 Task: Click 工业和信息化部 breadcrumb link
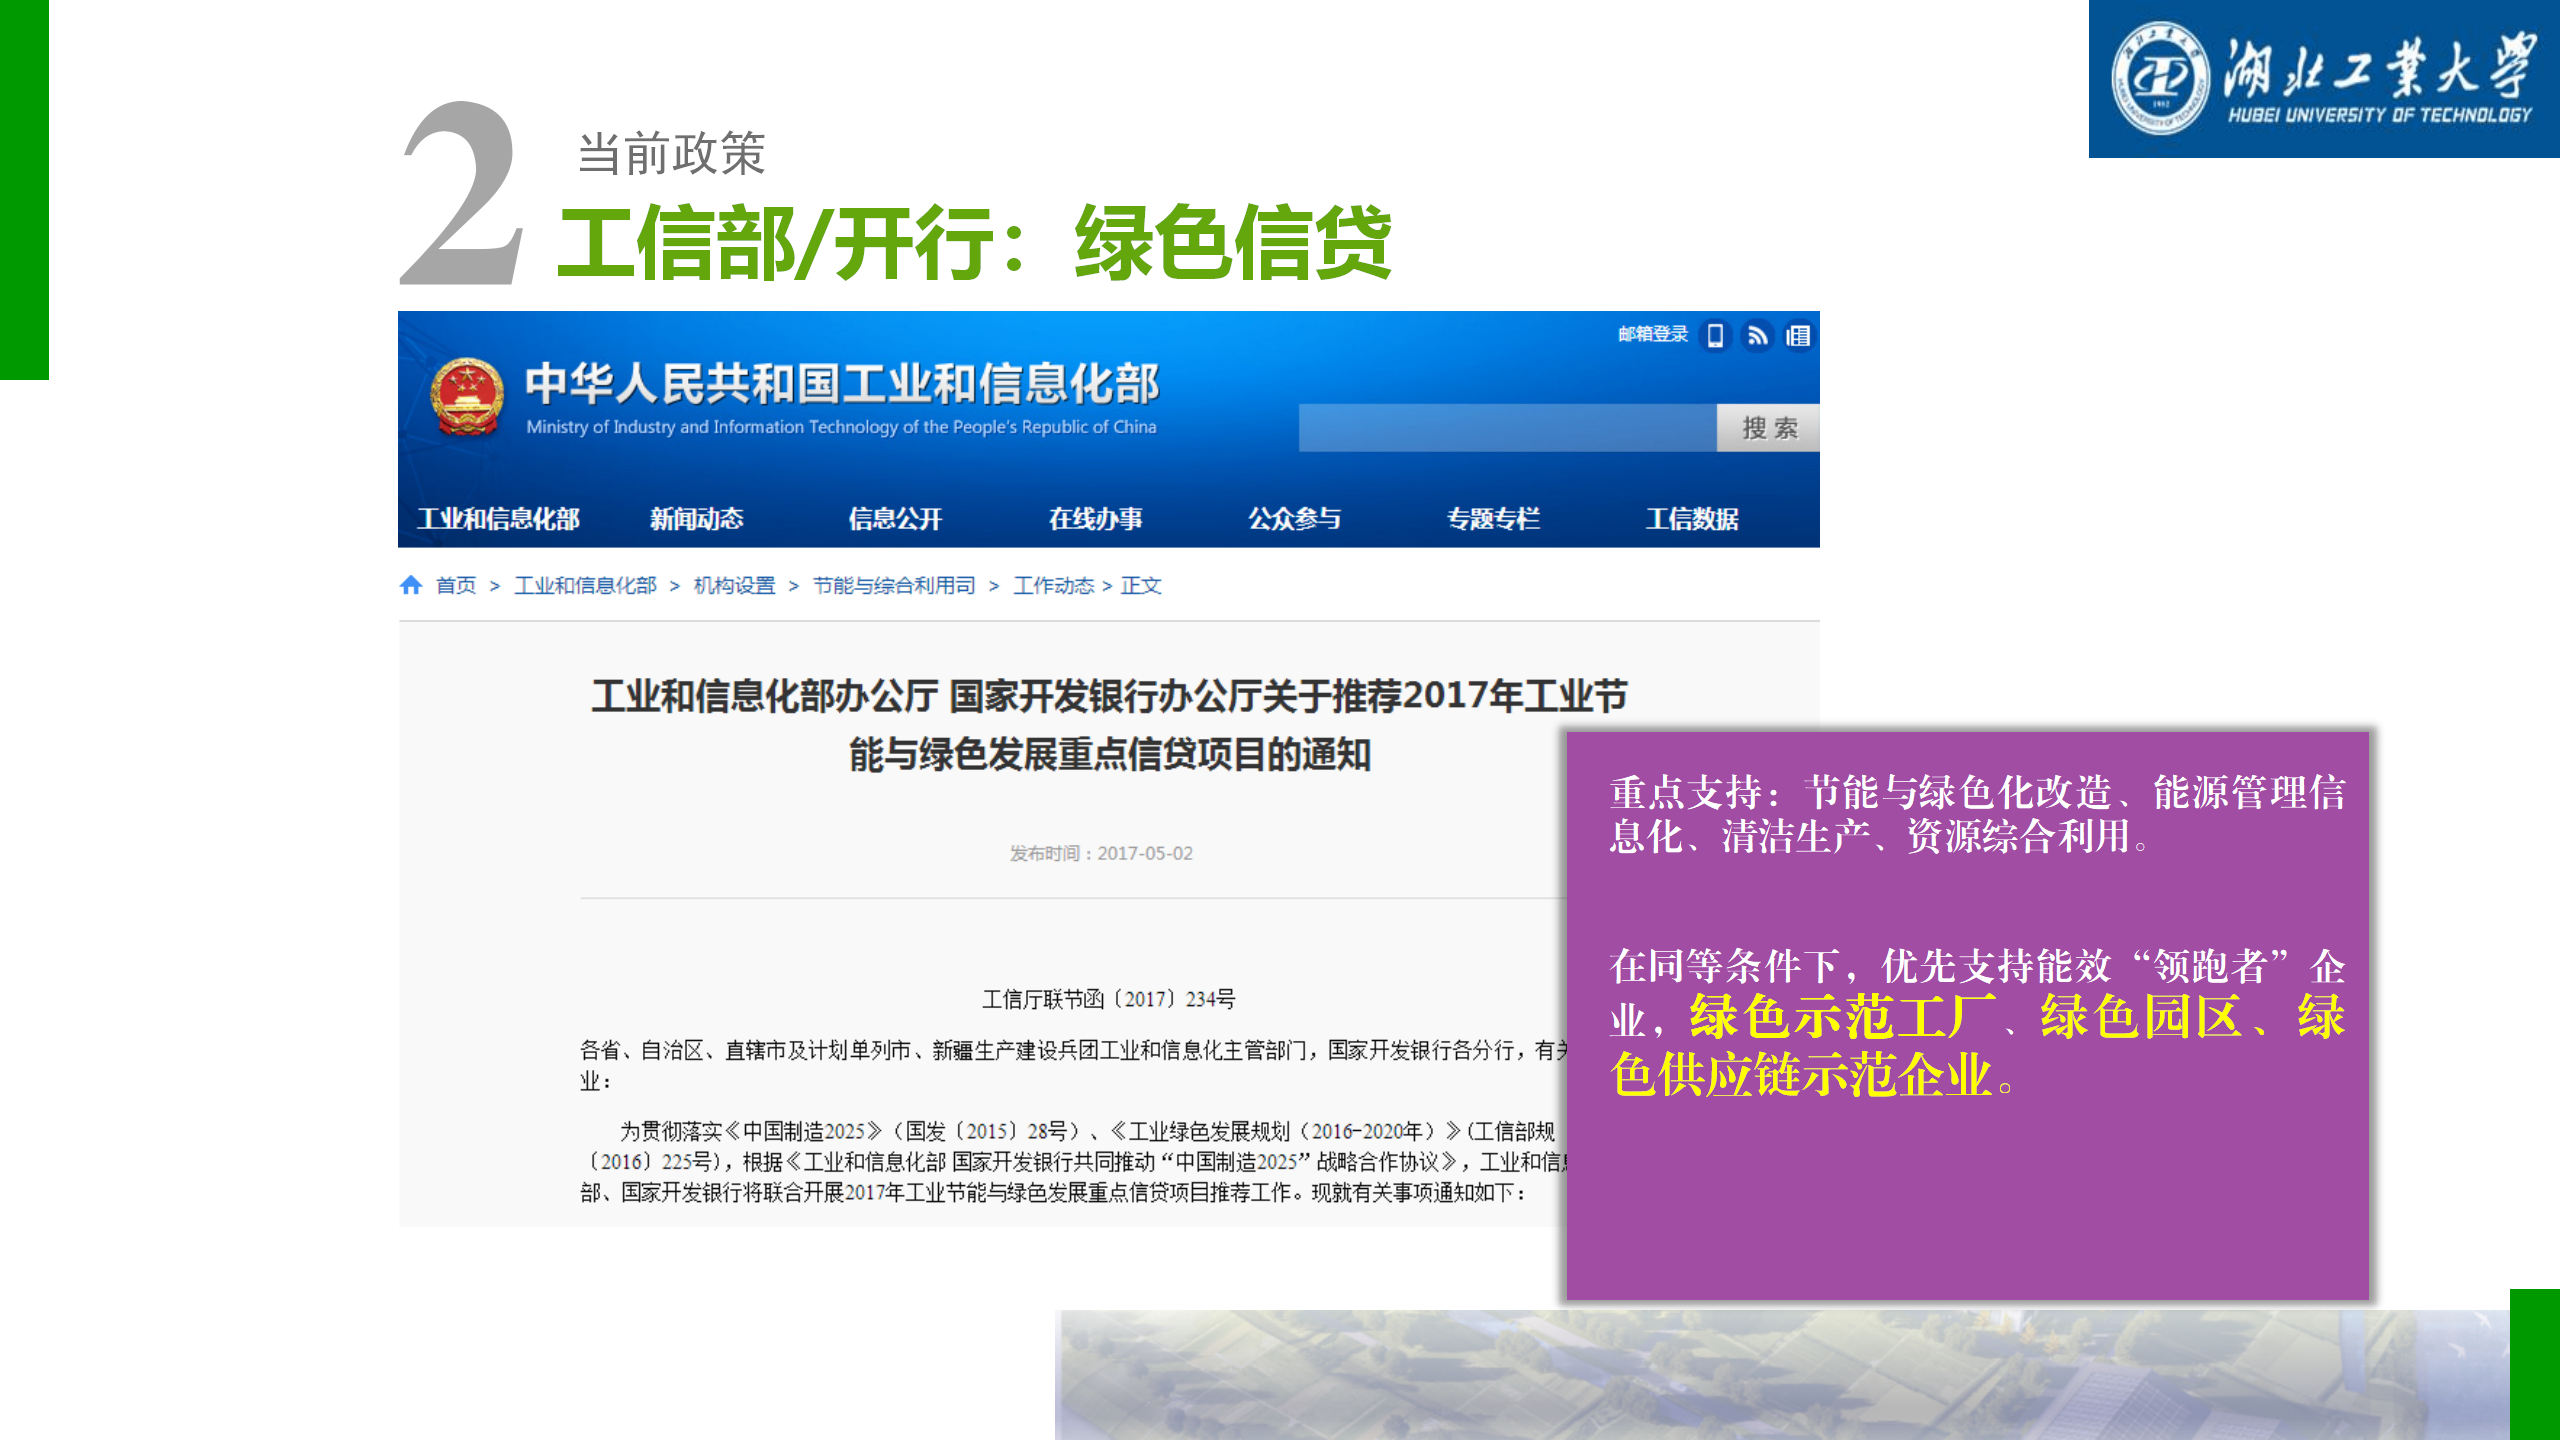[x=585, y=585]
